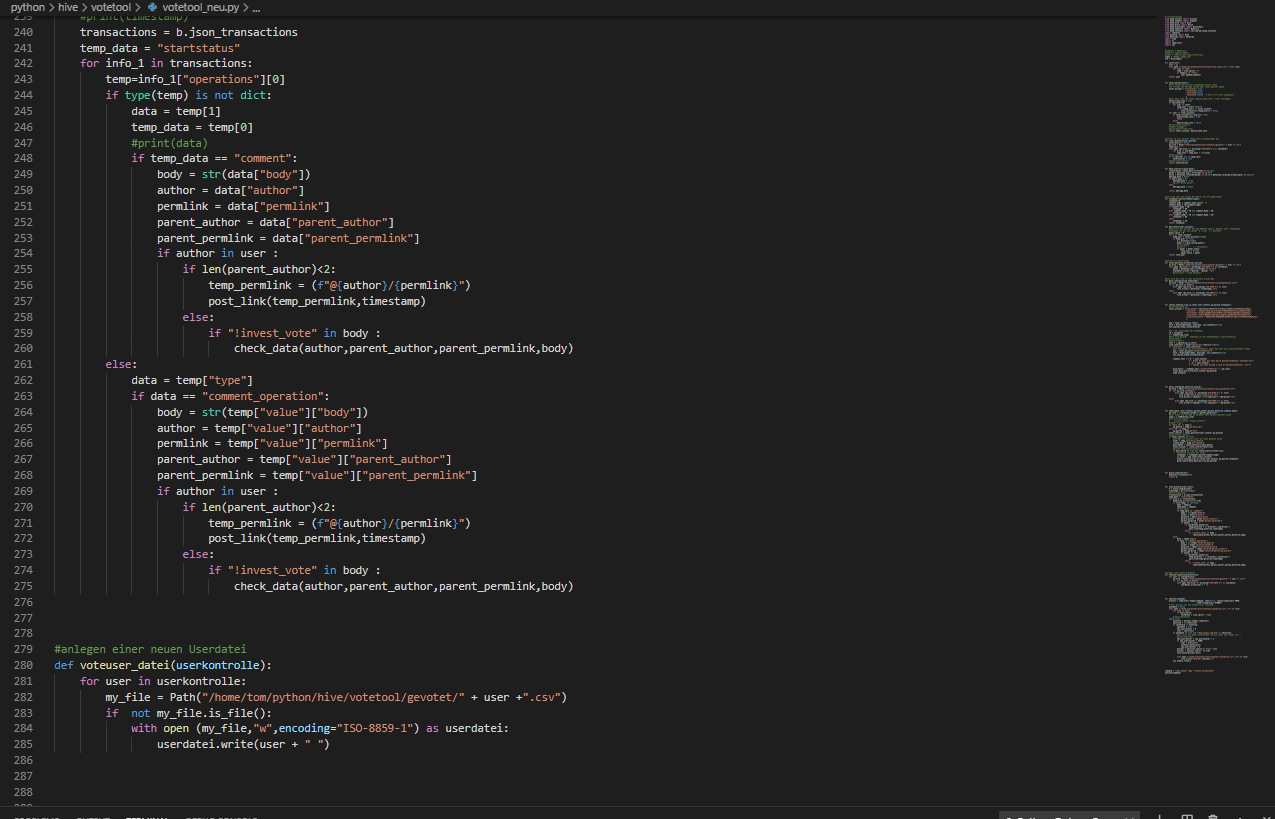Open the "python" breadcrumb folder

tap(28, 7)
